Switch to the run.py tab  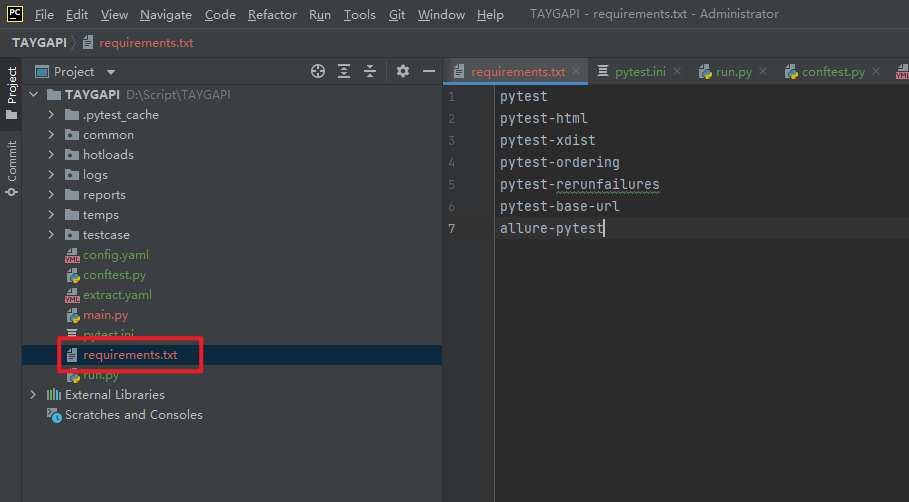pos(733,72)
